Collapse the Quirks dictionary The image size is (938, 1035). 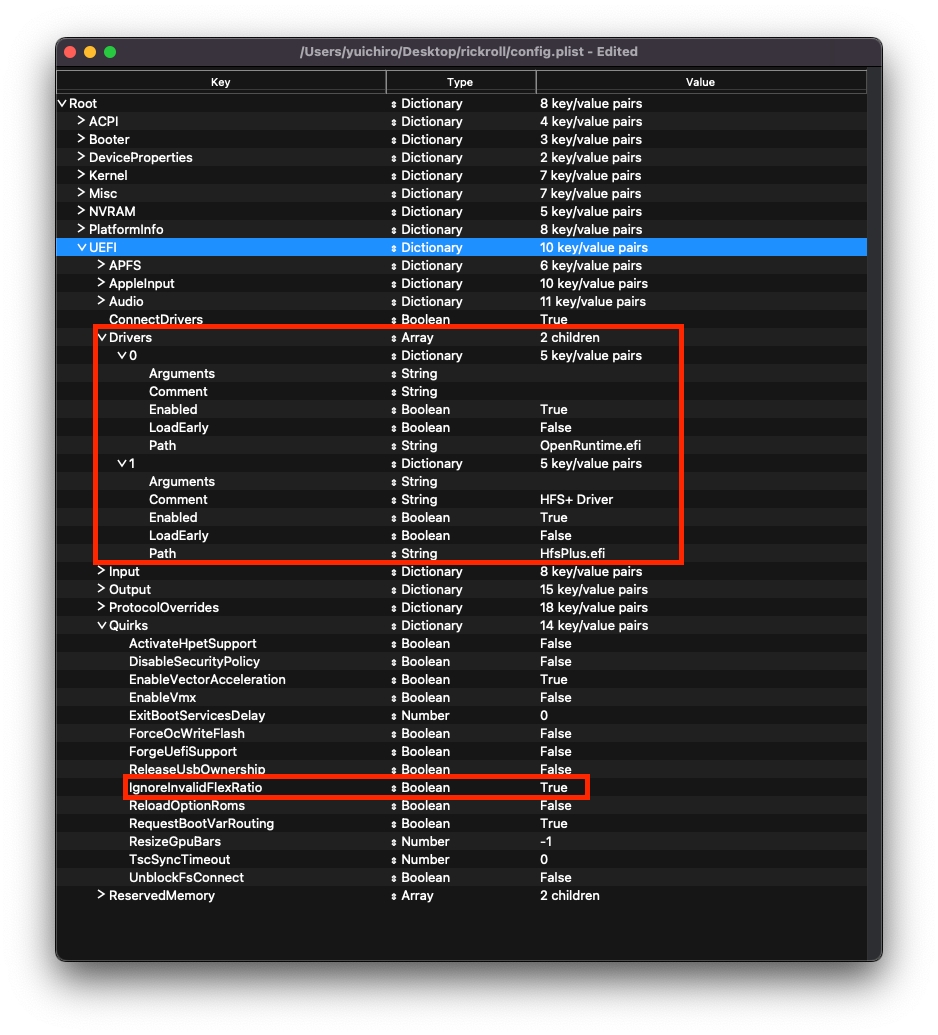pyautogui.click(x=101, y=625)
